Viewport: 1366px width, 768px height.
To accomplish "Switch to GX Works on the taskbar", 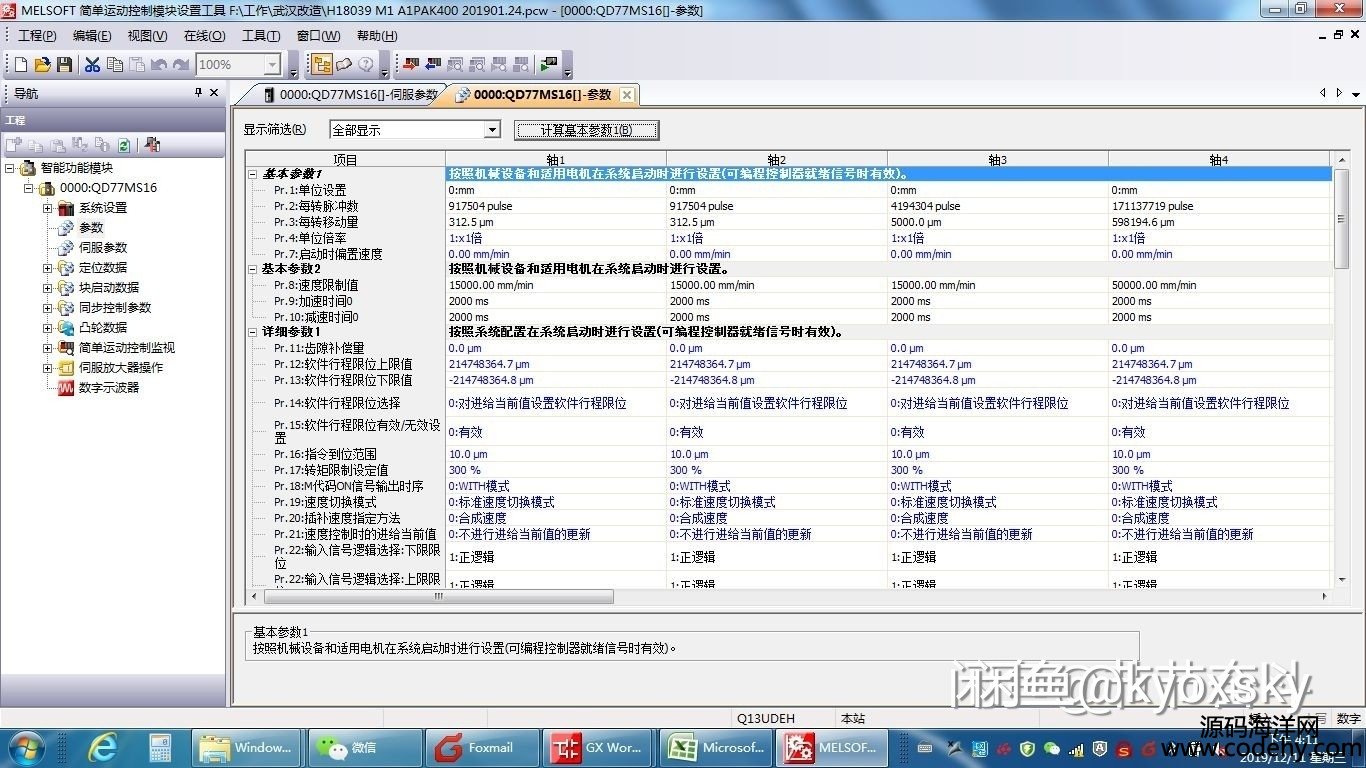I will (x=598, y=747).
